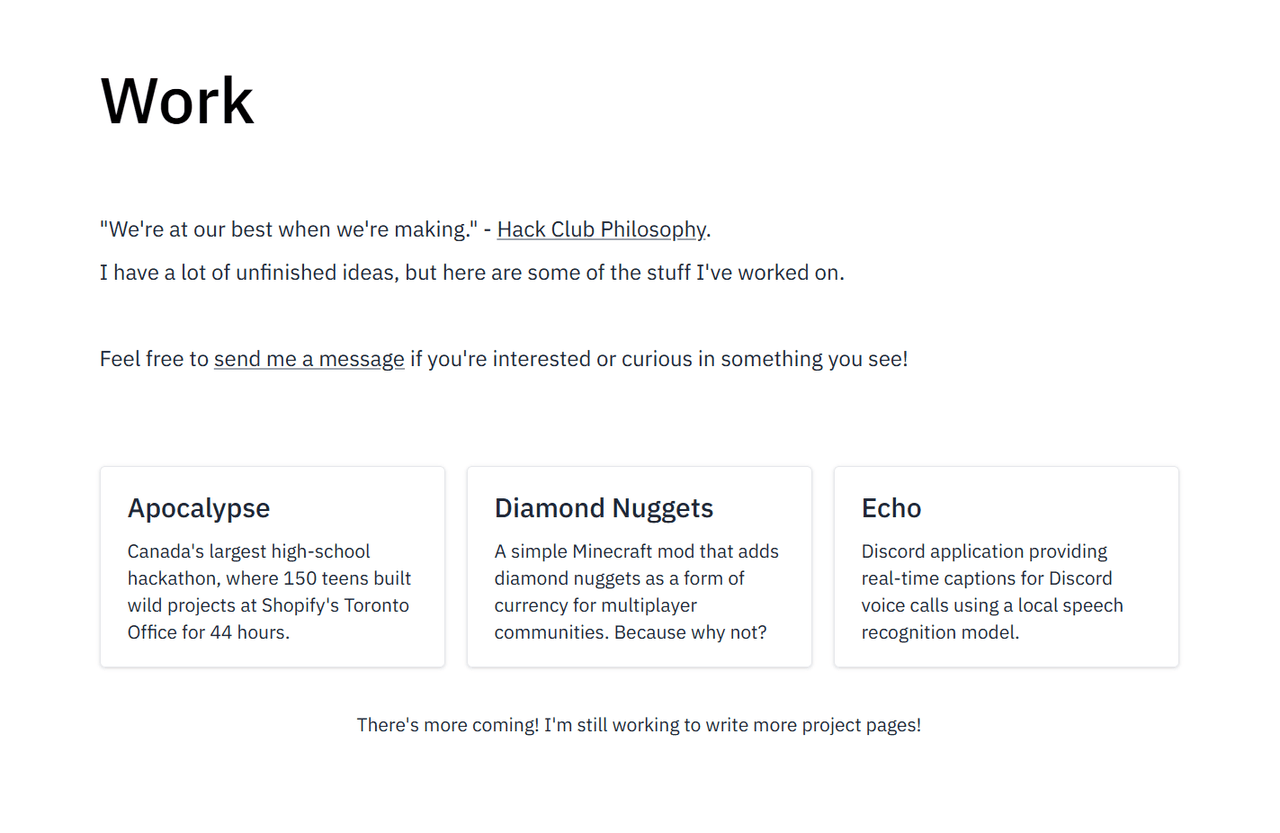
Task: Click the "Office for 44 hours." line
Action: [208, 632]
